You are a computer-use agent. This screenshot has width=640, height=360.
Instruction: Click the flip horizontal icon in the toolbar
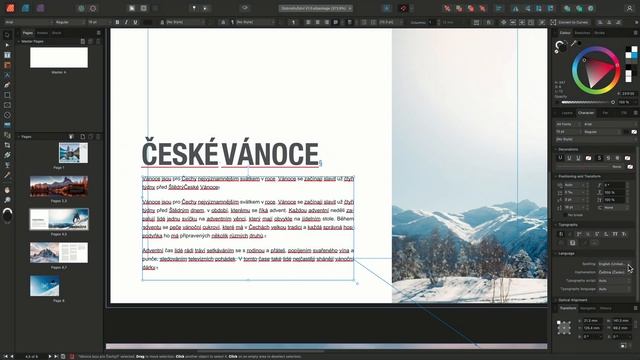click(x=516, y=8)
